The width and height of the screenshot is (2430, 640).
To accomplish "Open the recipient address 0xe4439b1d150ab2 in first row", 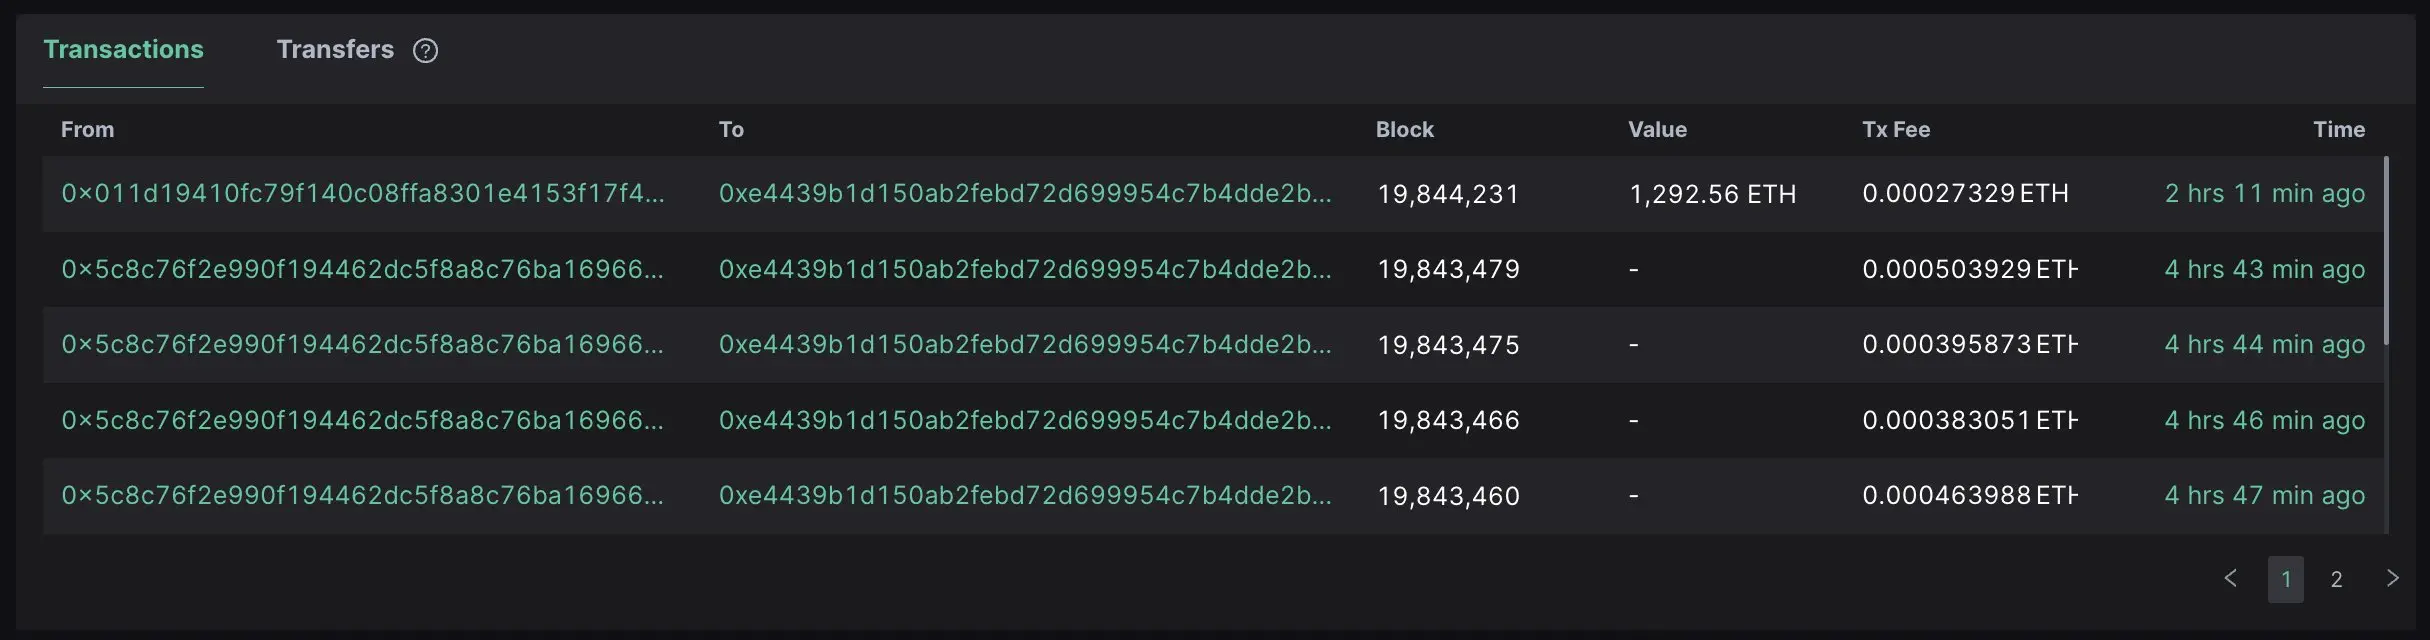I will [x=1026, y=193].
